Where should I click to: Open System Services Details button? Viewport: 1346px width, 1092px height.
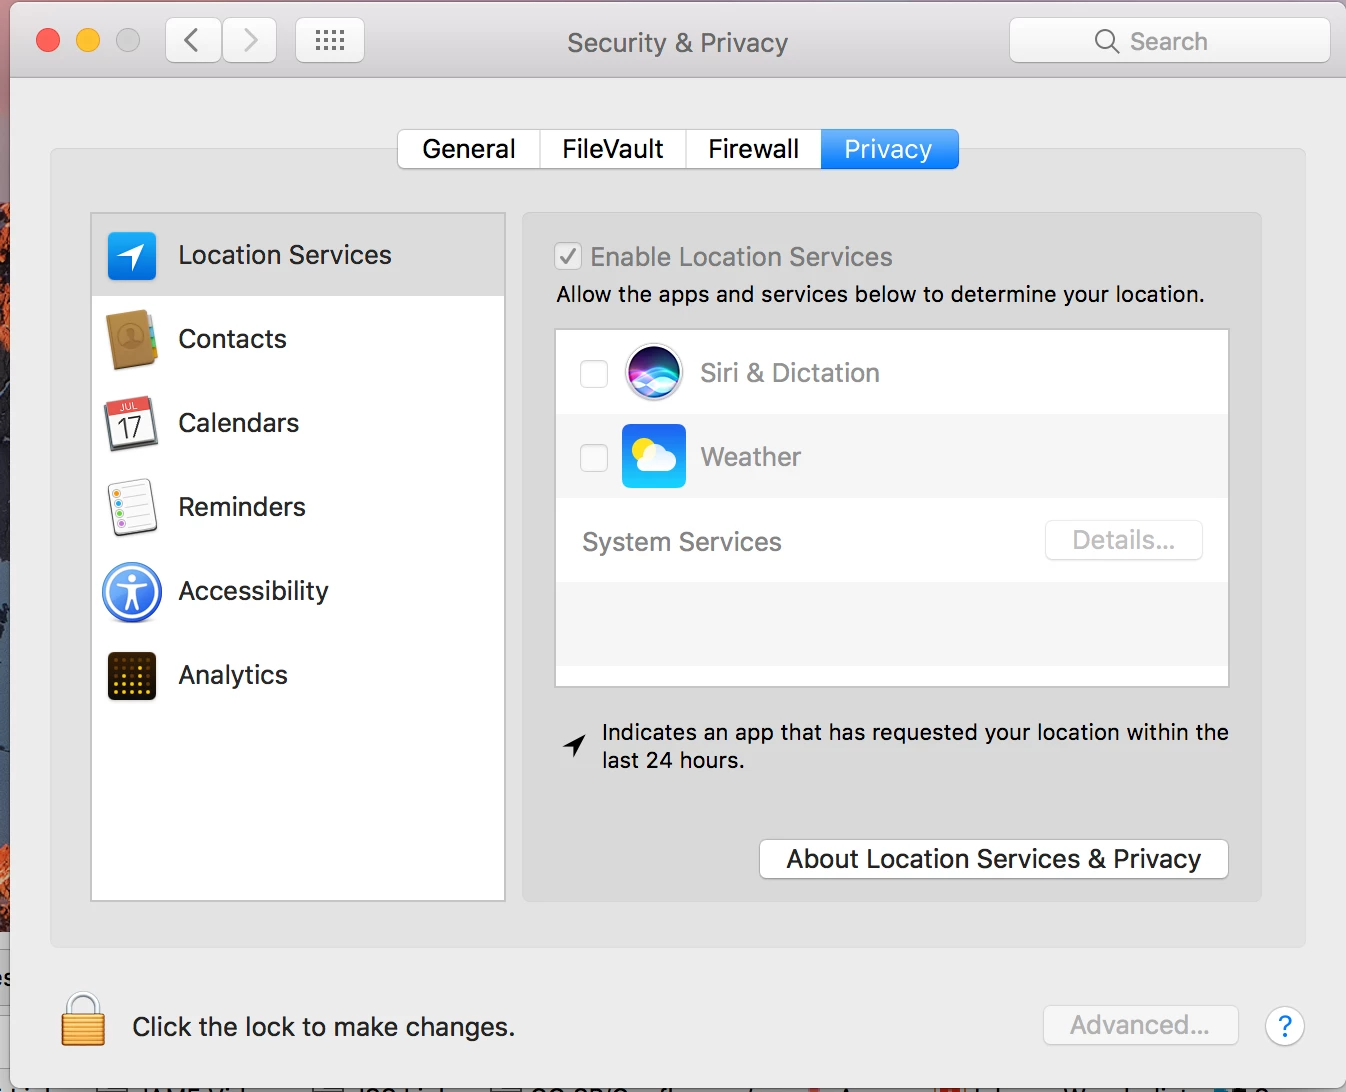[x=1124, y=540]
